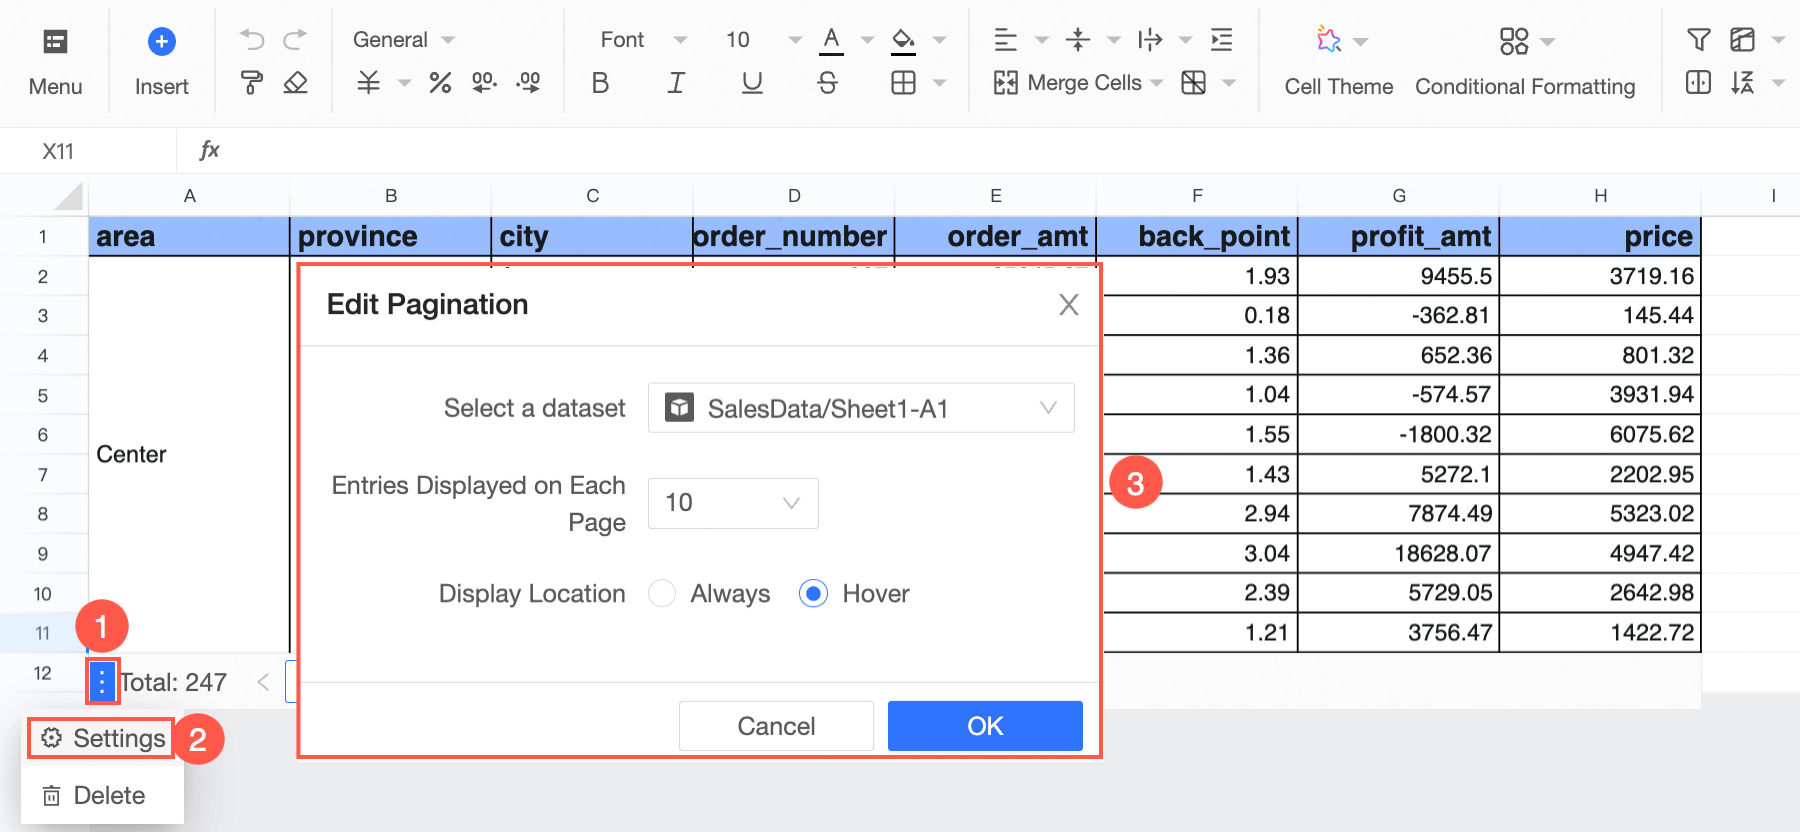Choose Delete from the context menu
Screen dimensions: 1800x832
pos(94,795)
